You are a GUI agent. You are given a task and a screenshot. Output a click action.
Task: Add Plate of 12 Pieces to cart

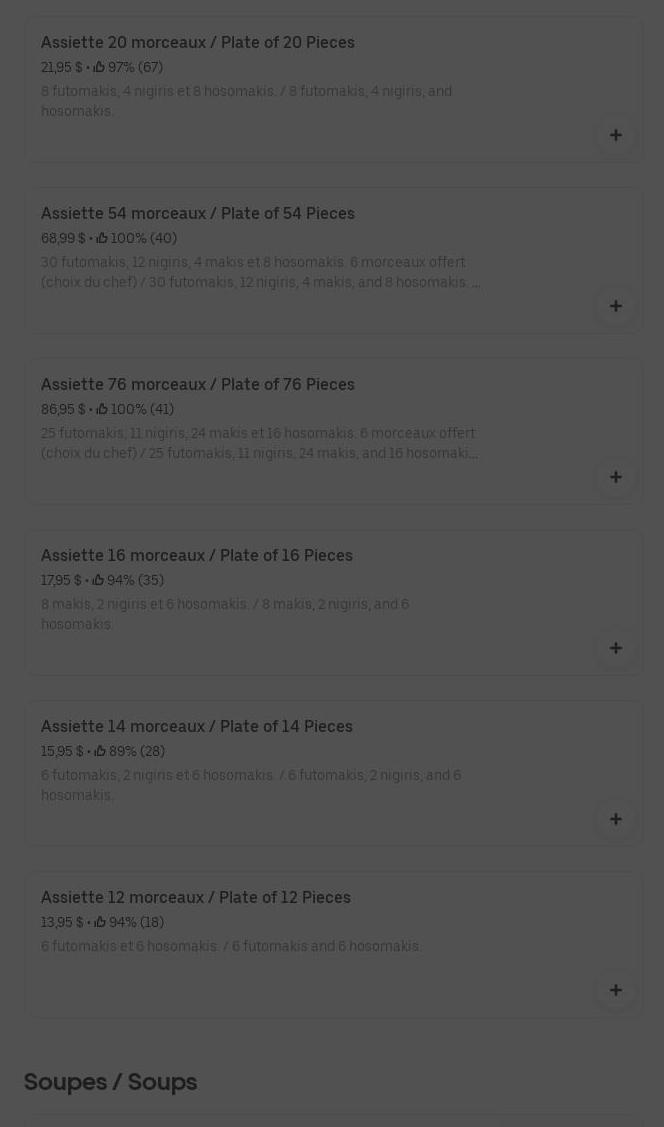[x=616, y=990]
